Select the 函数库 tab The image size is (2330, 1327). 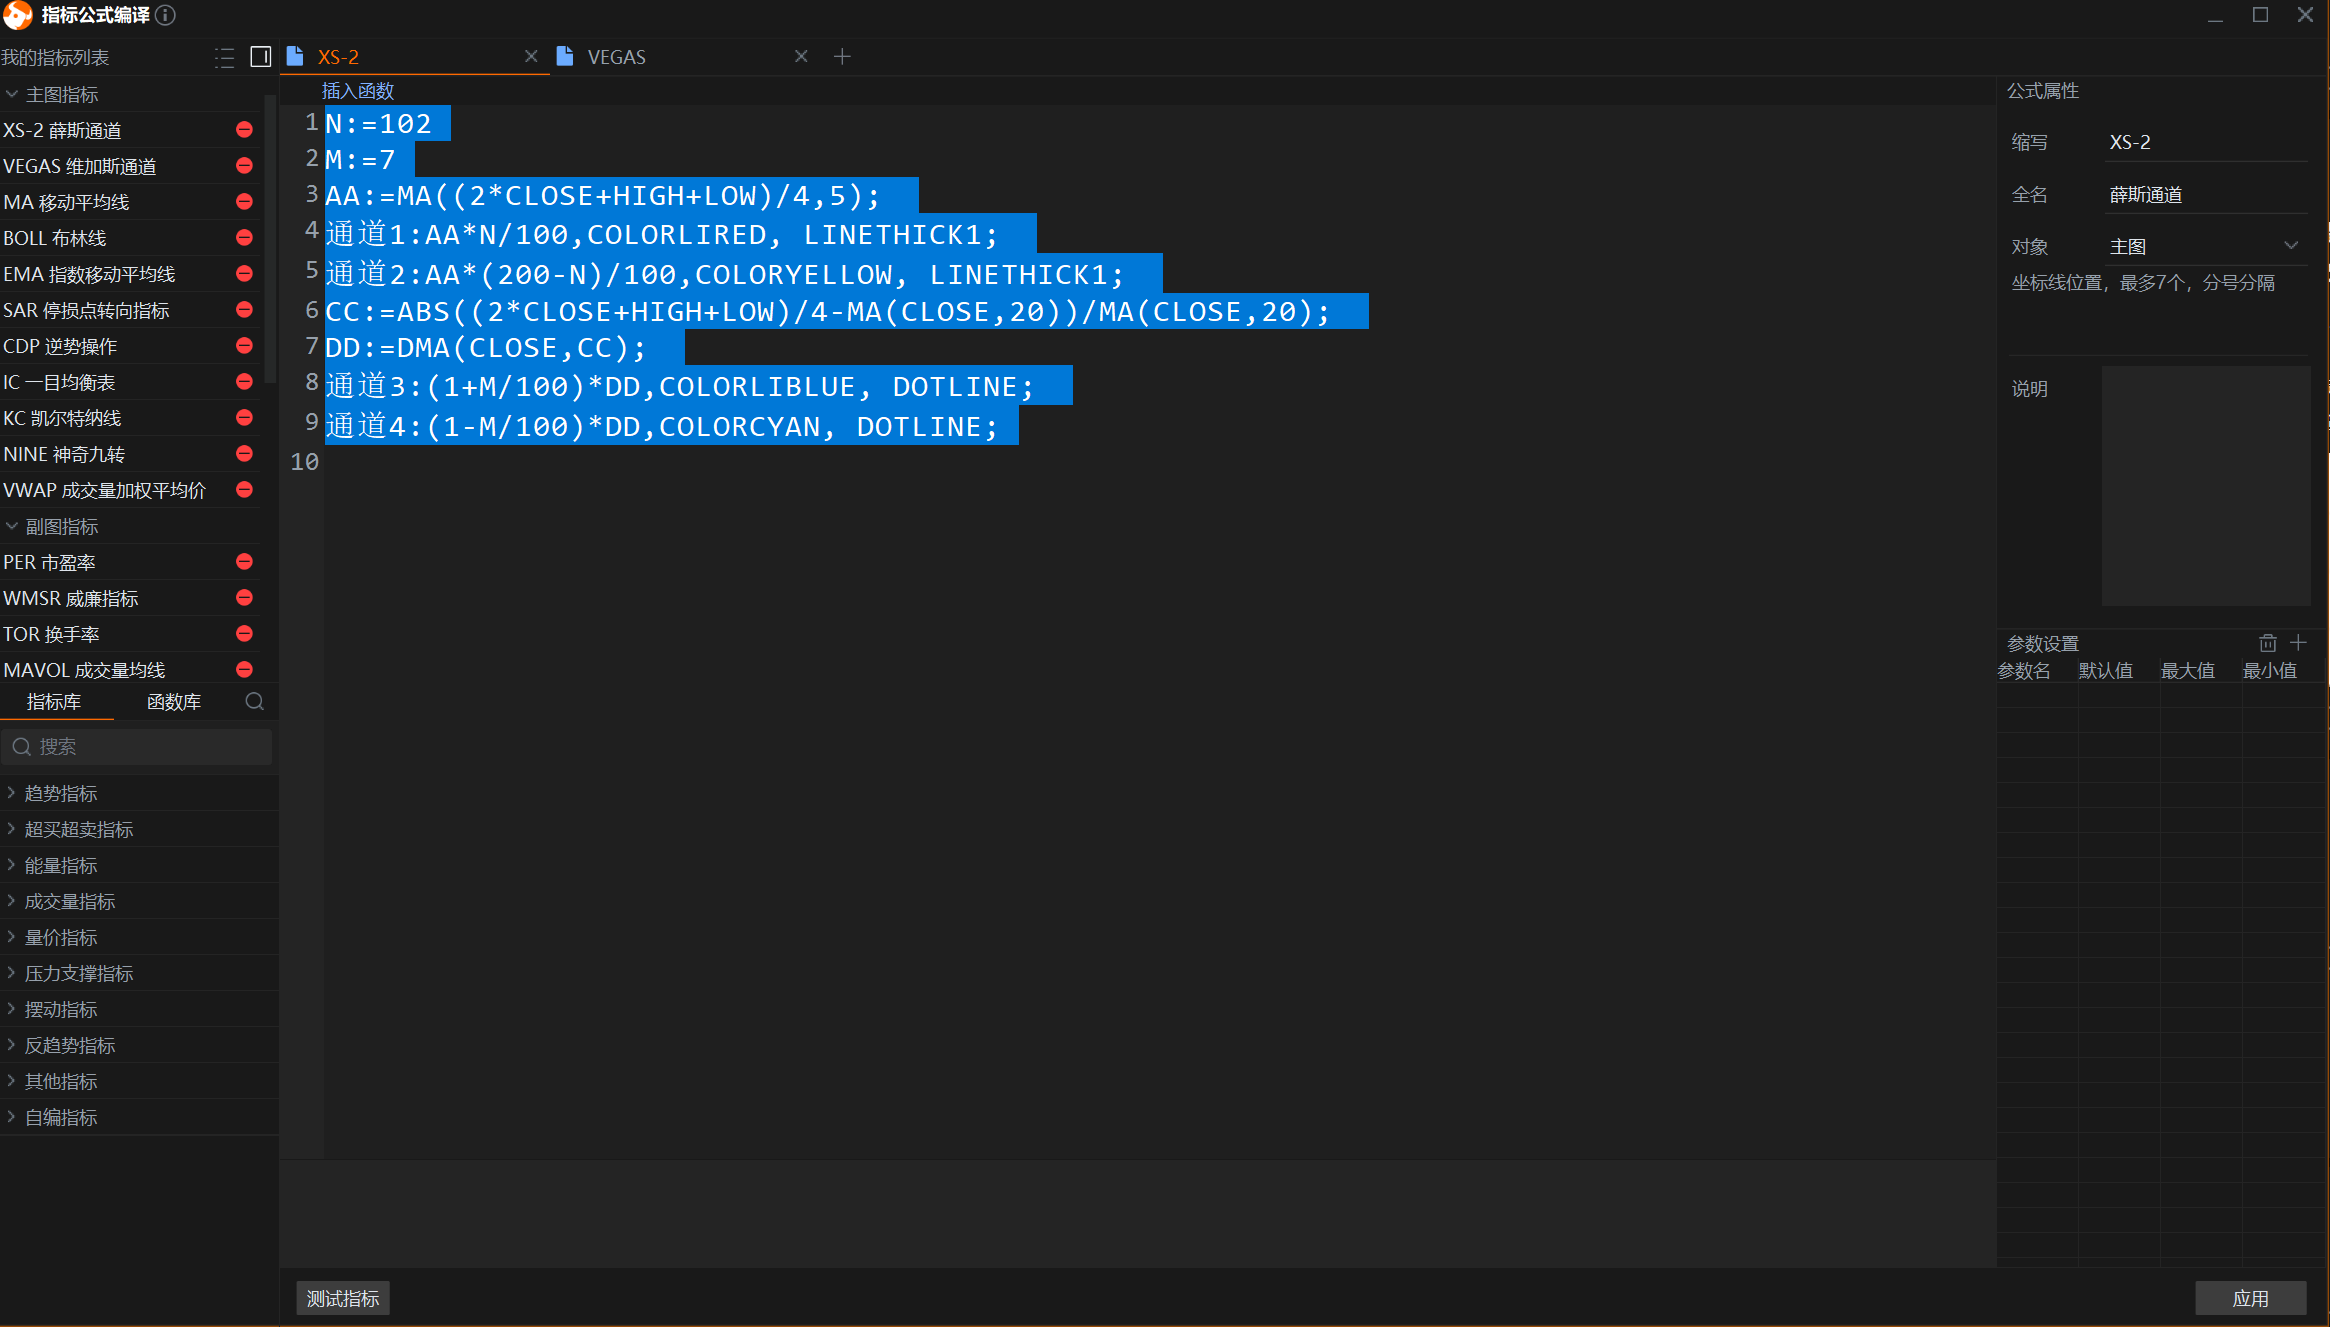click(174, 702)
